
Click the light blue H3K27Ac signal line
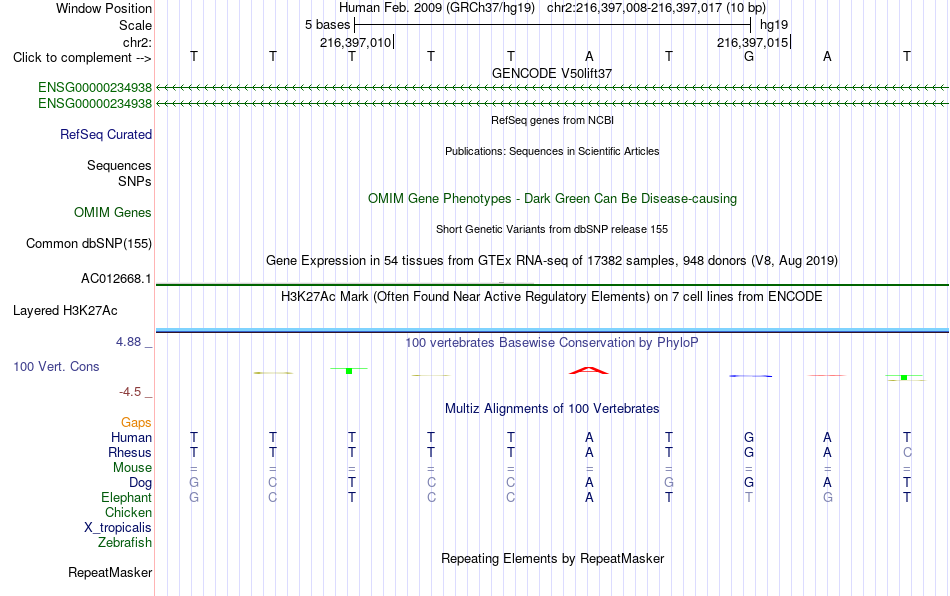[552, 329]
